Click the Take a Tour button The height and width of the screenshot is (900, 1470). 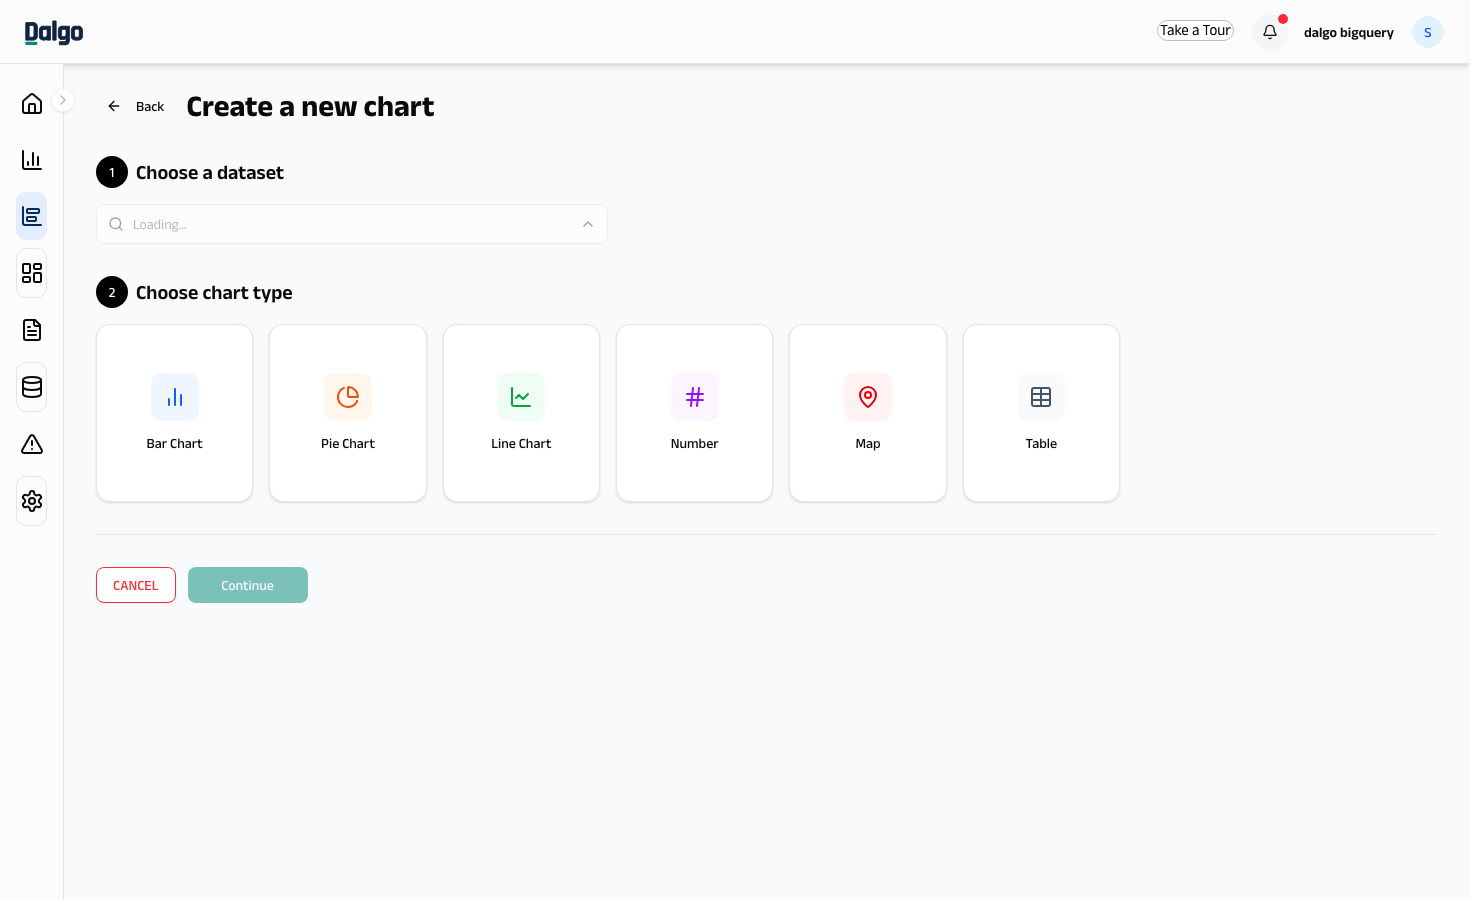pyautogui.click(x=1195, y=31)
